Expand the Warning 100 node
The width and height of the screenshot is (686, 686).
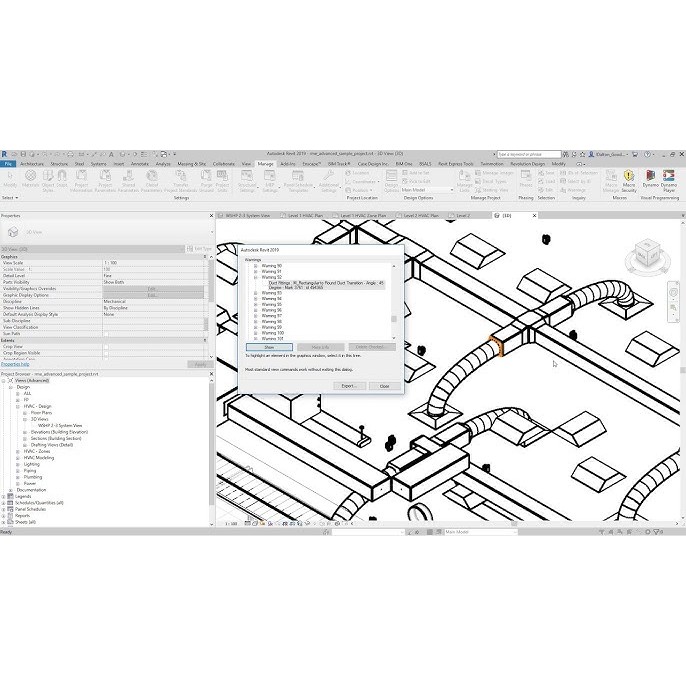click(256, 333)
